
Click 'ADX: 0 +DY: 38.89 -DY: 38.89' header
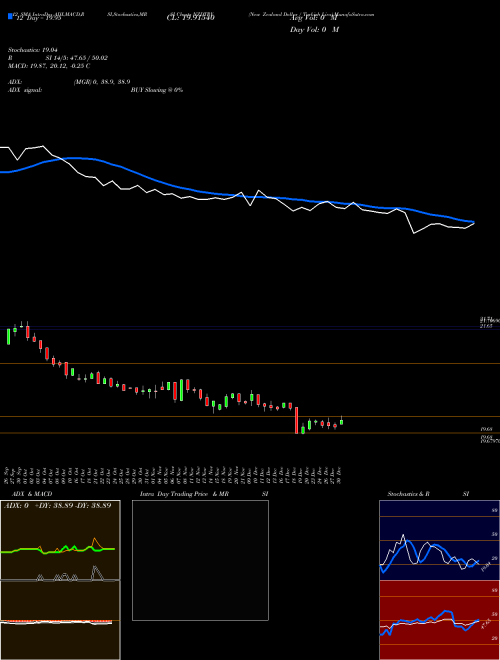[57, 506]
